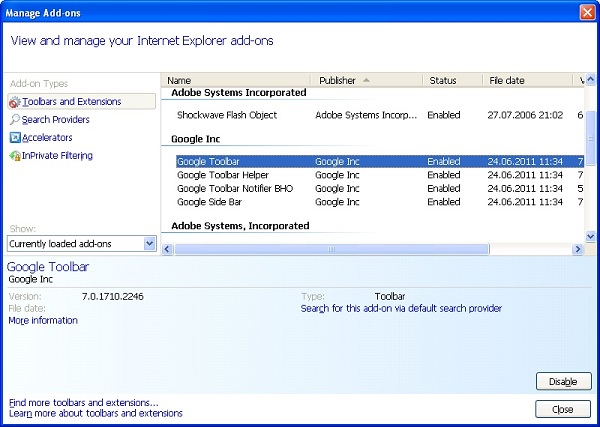Sort list by Publisher column header
The width and height of the screenshot is (600, 427).
pos(368,80)
